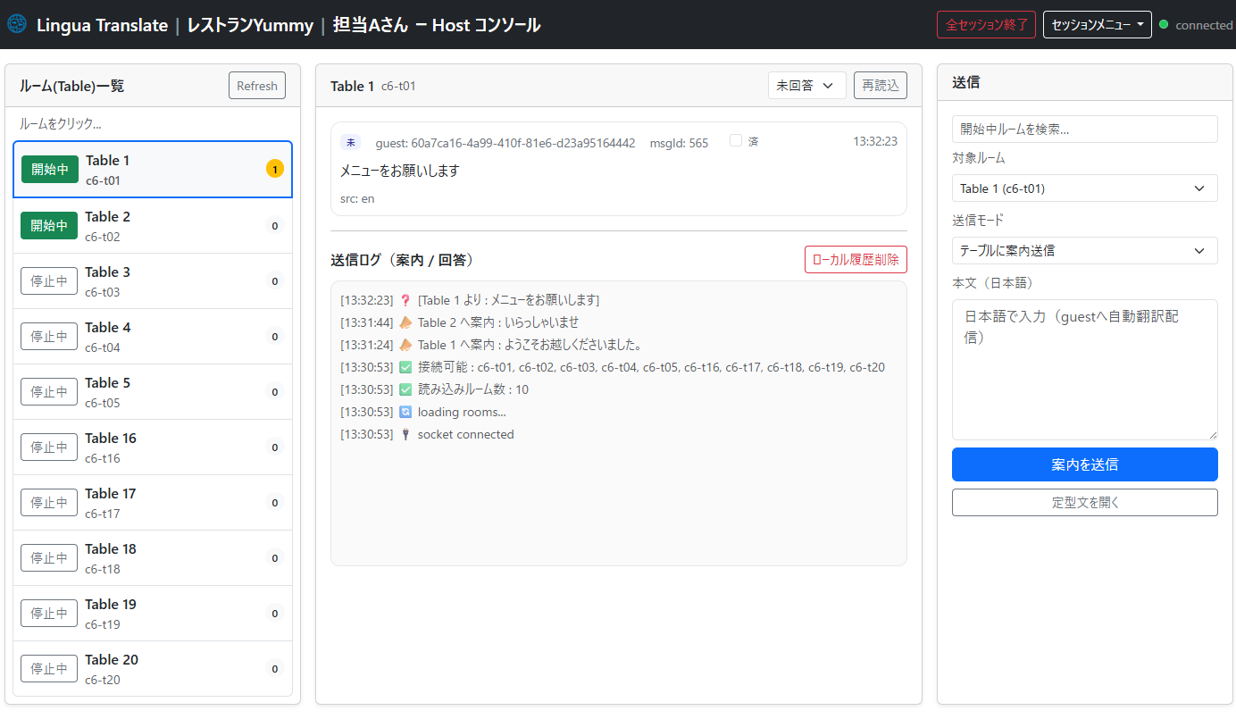1236x712 pixels.
Task: Click the red 全セッション終了 button
Action: [x=986, y=24]
